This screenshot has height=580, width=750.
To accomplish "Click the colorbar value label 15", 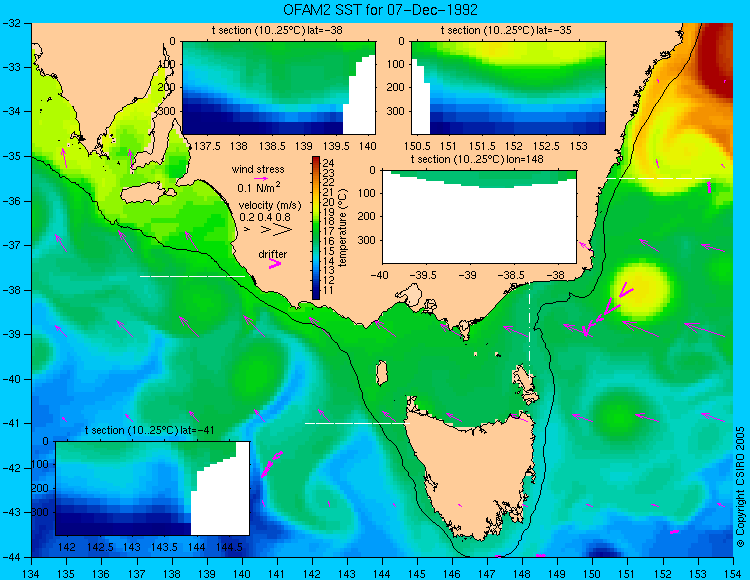I will (x=329, y=251).
